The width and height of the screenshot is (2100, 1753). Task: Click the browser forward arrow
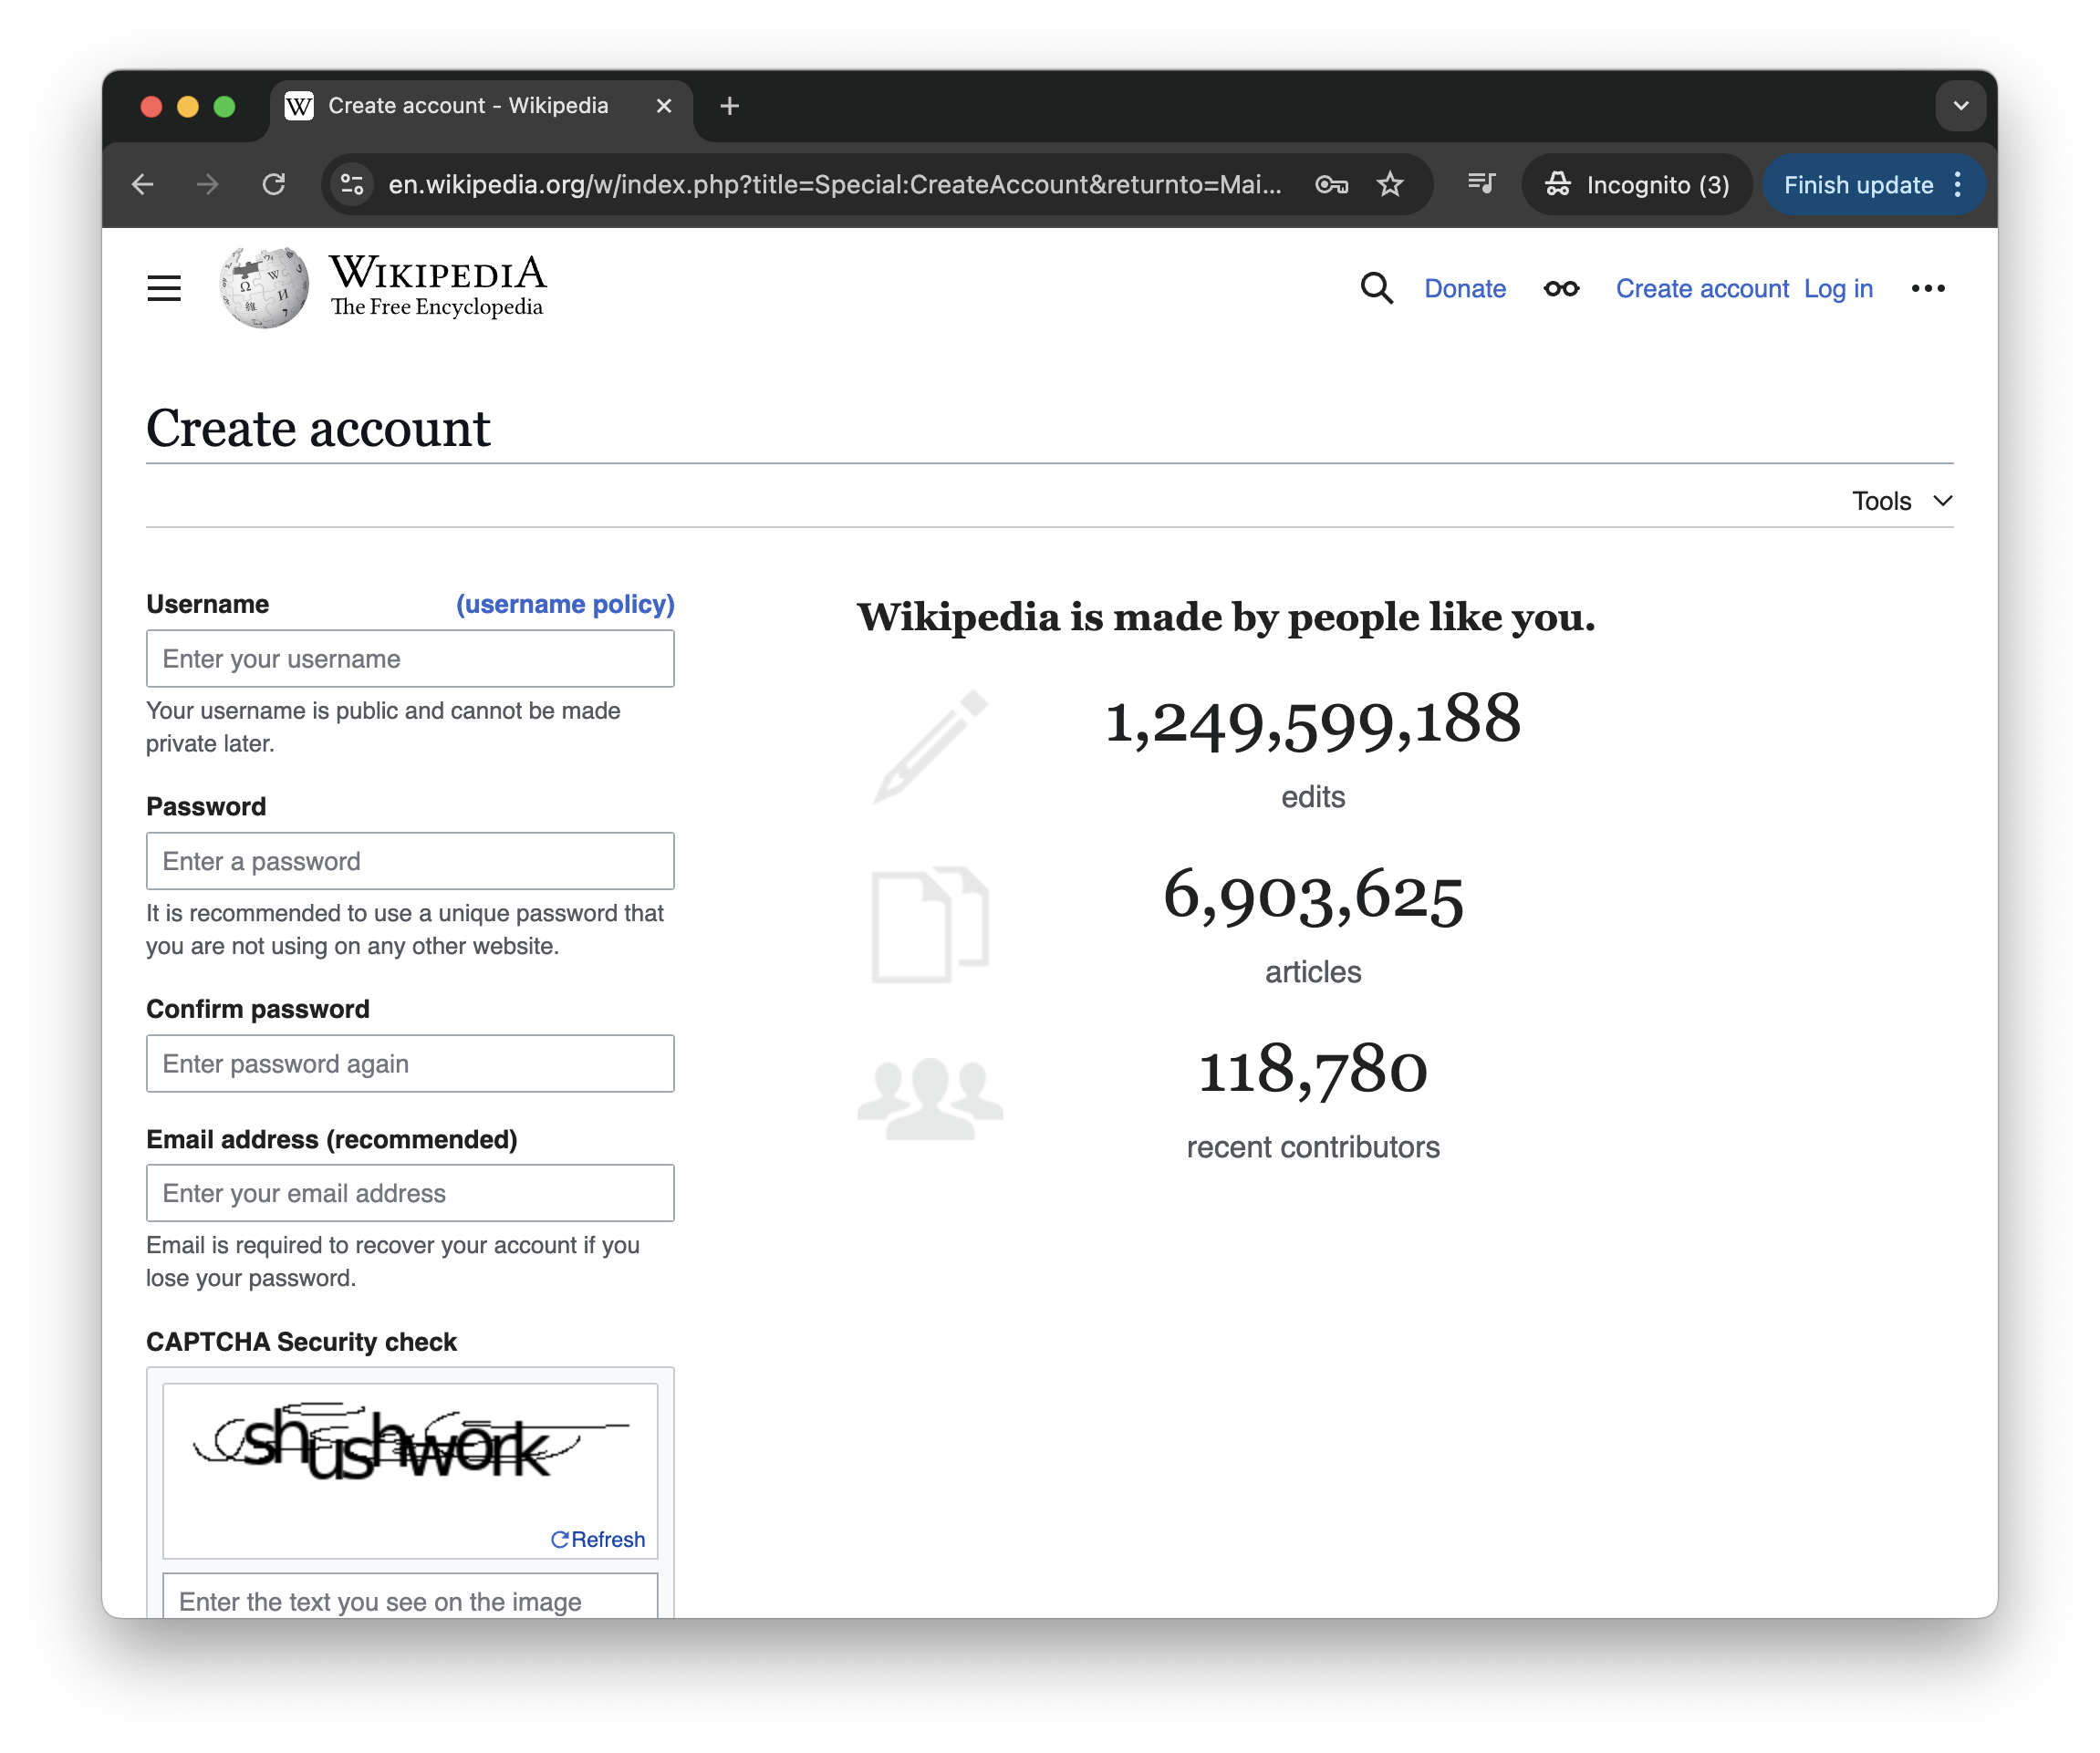[x=208, y=184]
